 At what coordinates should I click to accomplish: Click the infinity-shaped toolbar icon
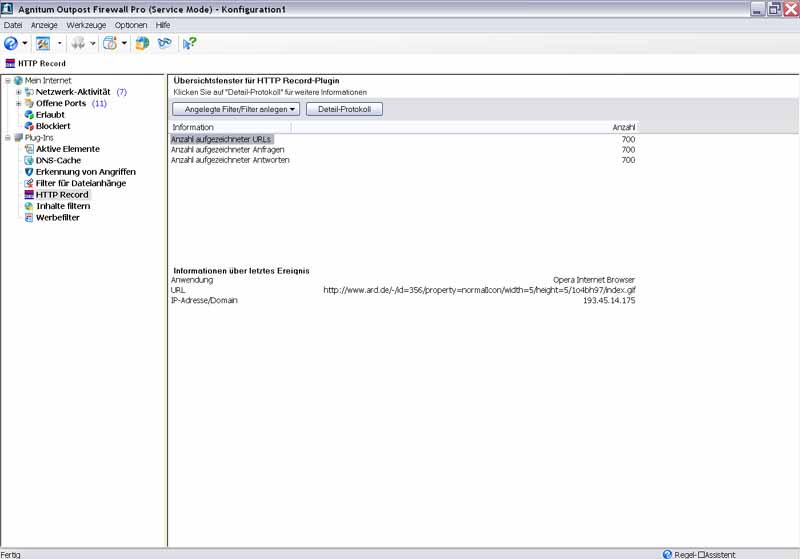pyautogui.click(x=163, y=43)
